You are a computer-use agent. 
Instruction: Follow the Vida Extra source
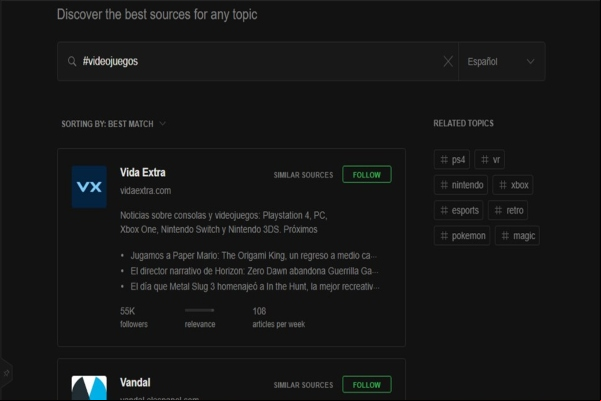point(367,174)
